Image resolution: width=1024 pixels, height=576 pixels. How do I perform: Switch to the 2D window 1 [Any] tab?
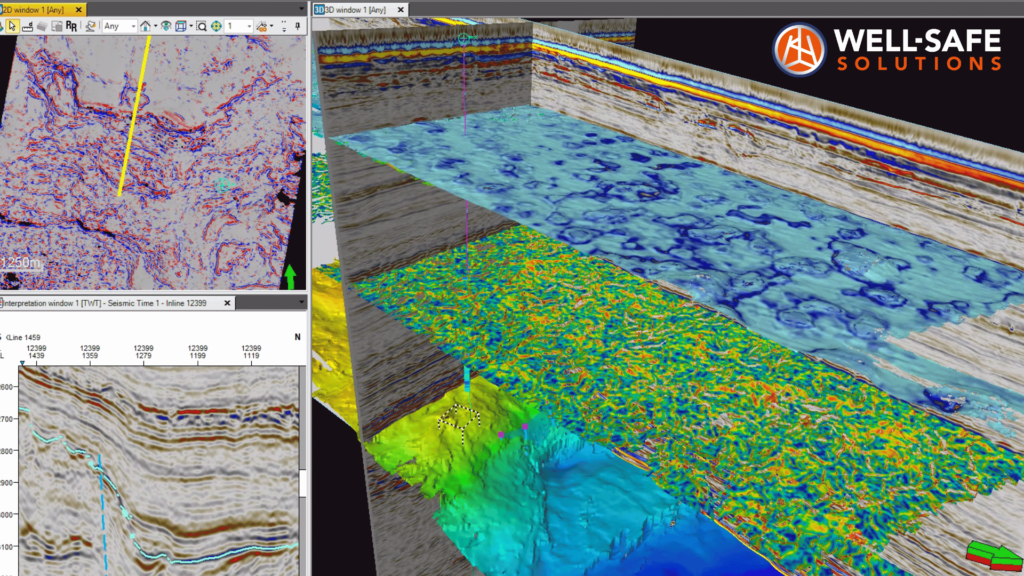pyautogui.click(x=35, y=7)
